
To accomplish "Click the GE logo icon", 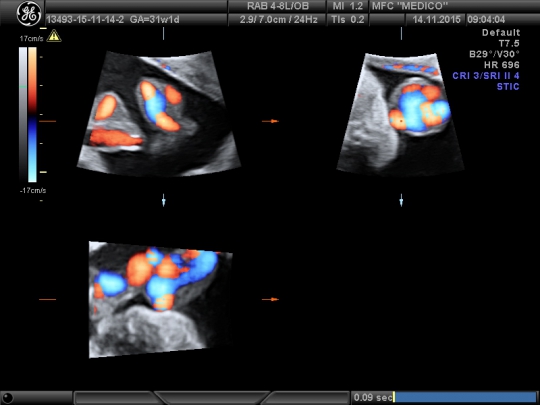I will (29, 14).
